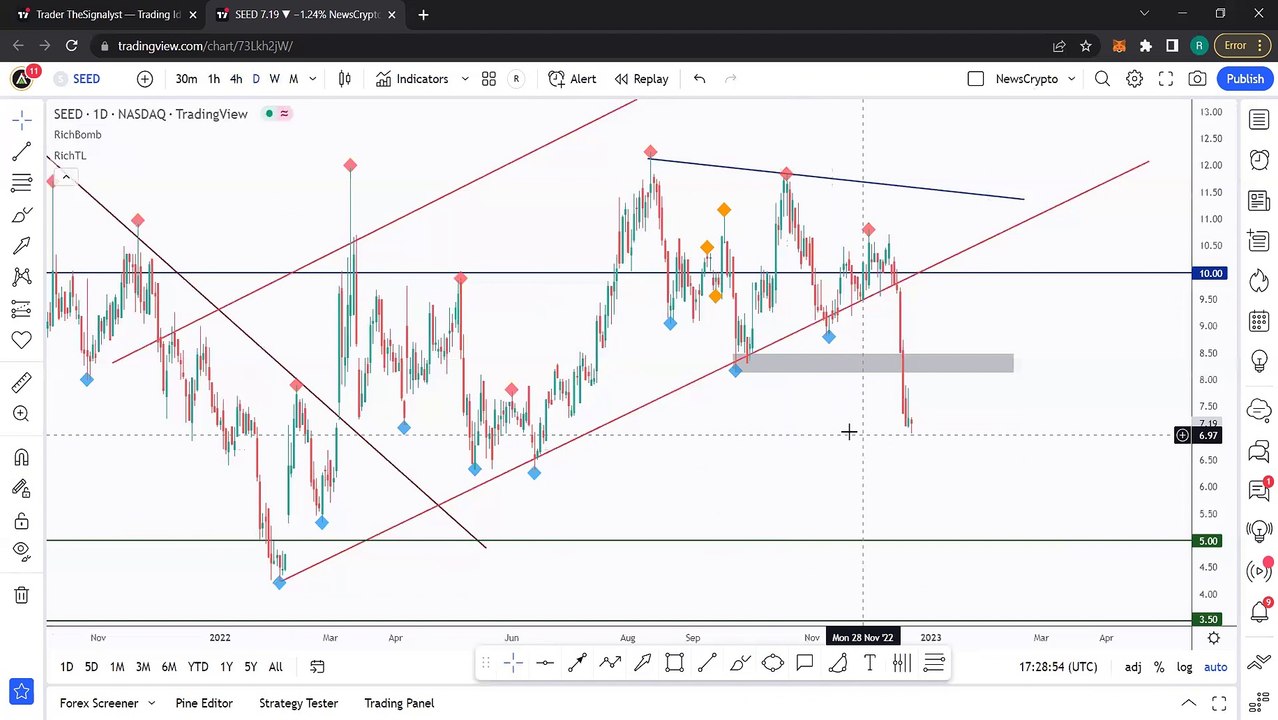The height and width of the screenshot is (720, 1278).
Task: Open the Indicators dialog
Action: 412,79
